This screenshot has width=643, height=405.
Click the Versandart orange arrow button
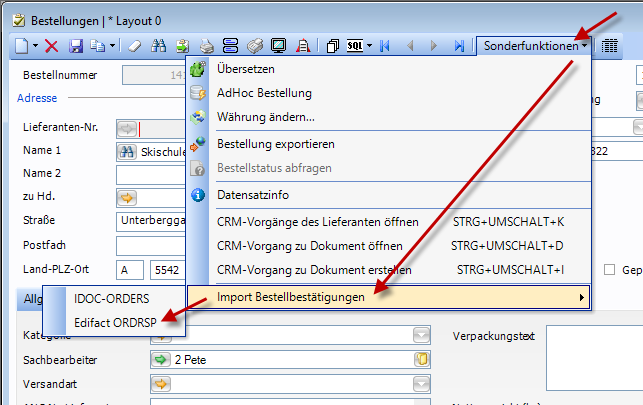pyautogui.click(x=160, y=382)
